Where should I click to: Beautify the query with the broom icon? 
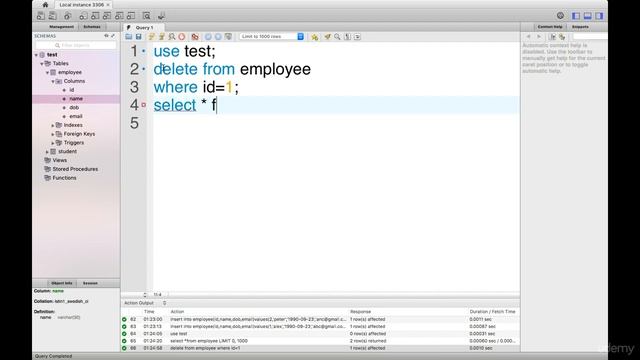pyautogui.click(x=327, y=37)
